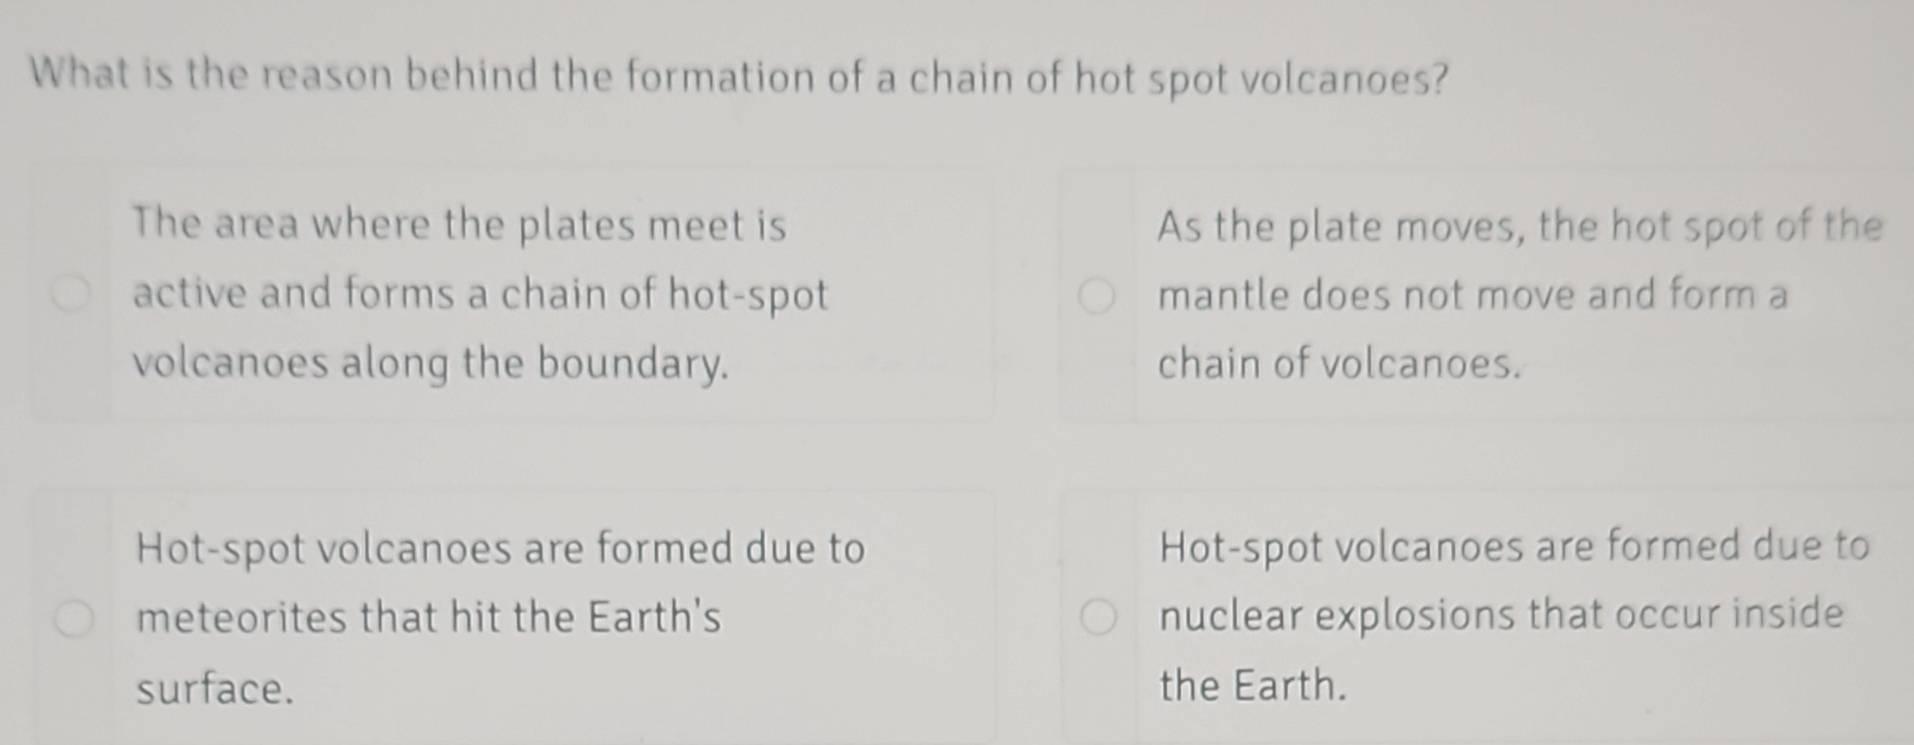
Task: Click the question text about hot spot volcanoes
Action: pos(740,77)
